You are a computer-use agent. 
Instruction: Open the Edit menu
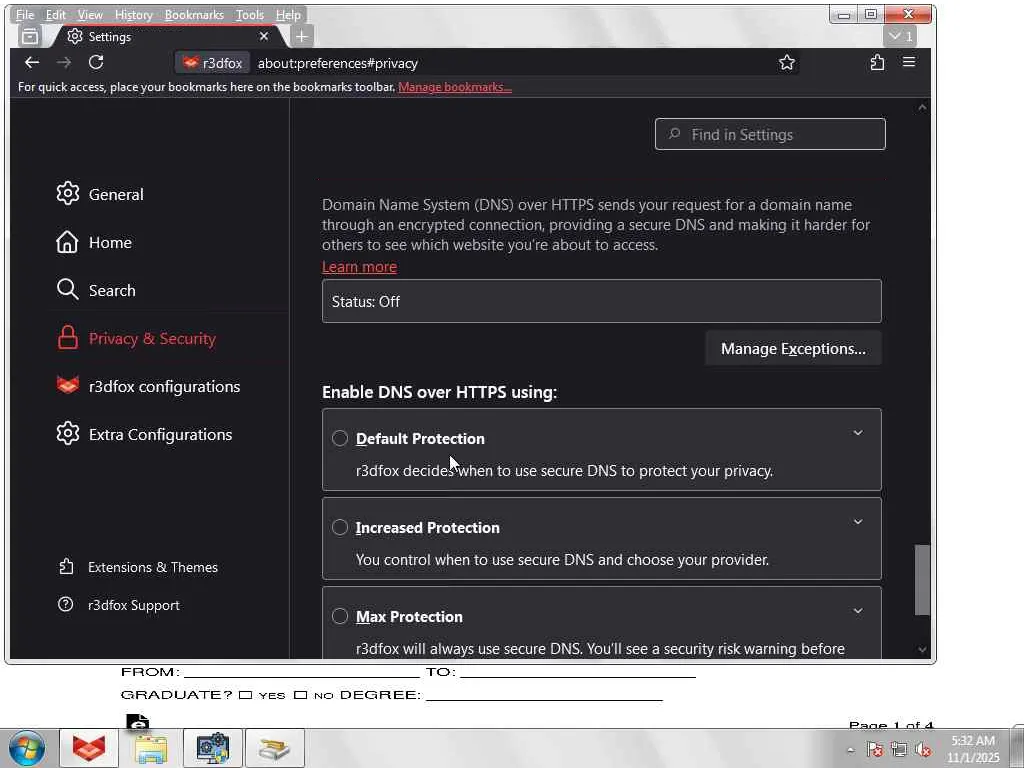click(56, 14)
